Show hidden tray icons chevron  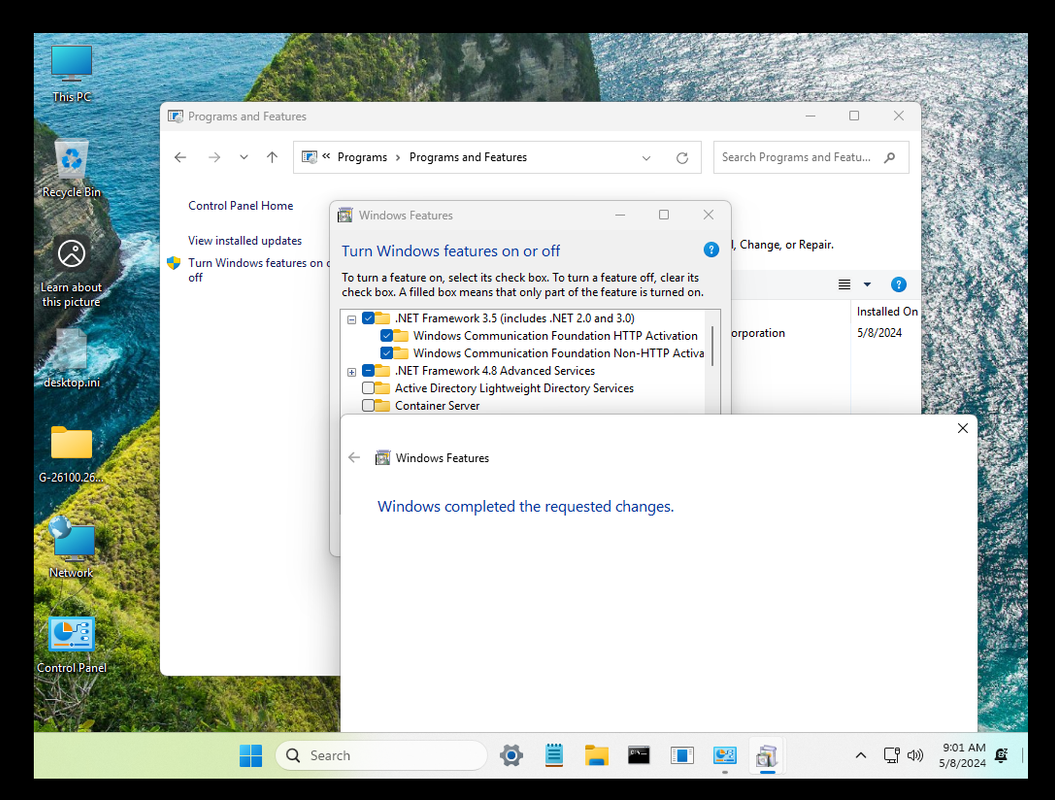[x=861, y=756]
